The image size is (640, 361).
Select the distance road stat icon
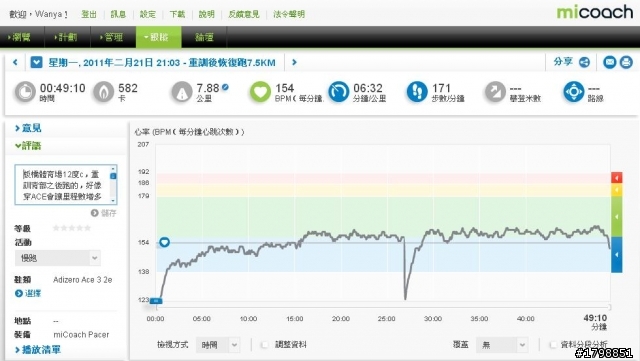(182, 92)
